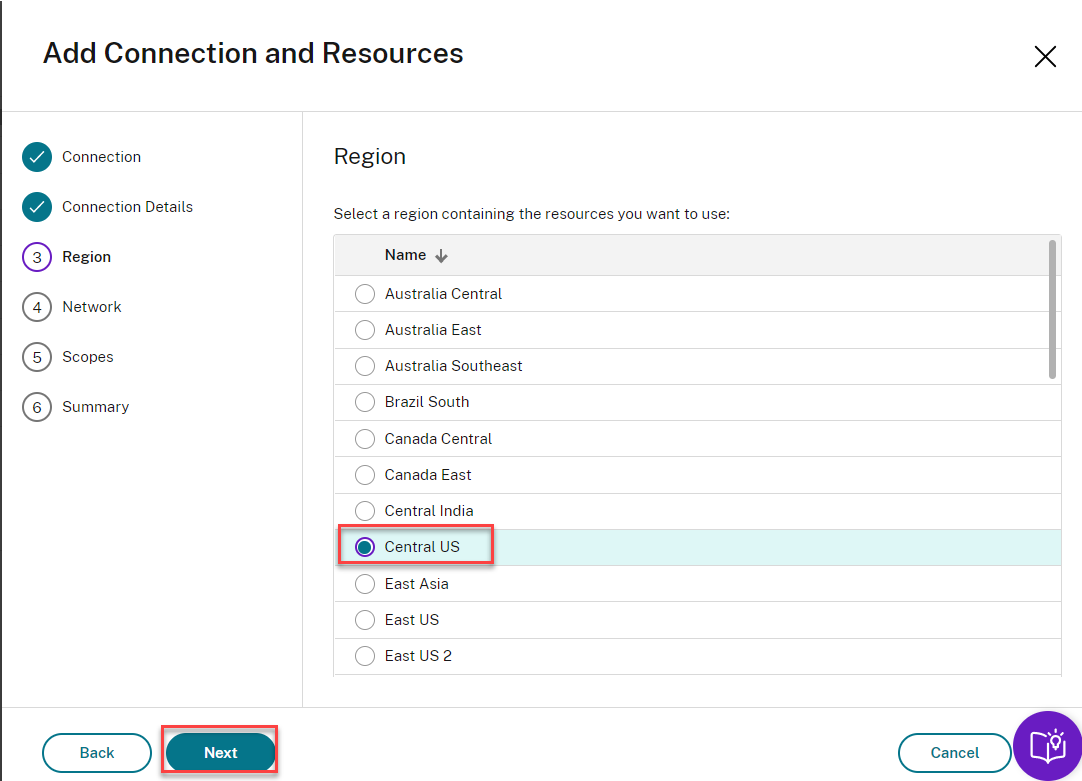This screenshot has height=781, width=1082.
Task: Click the step 4 Network circle icon
Action: [x=37, y=307]
